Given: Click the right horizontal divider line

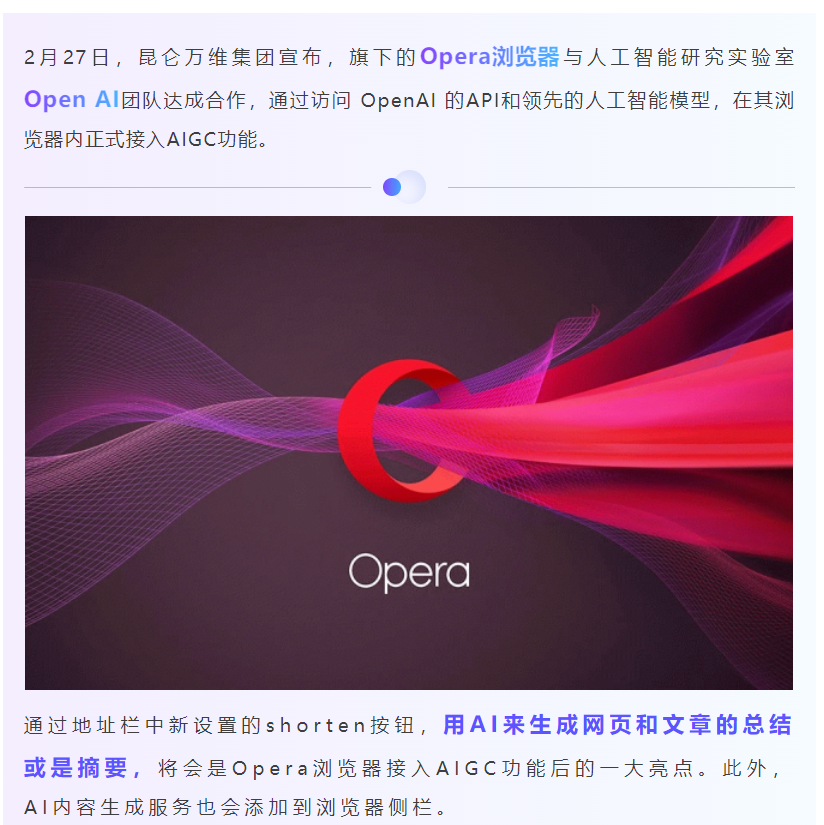Looking at the screenshot, I should pos(621,187).
